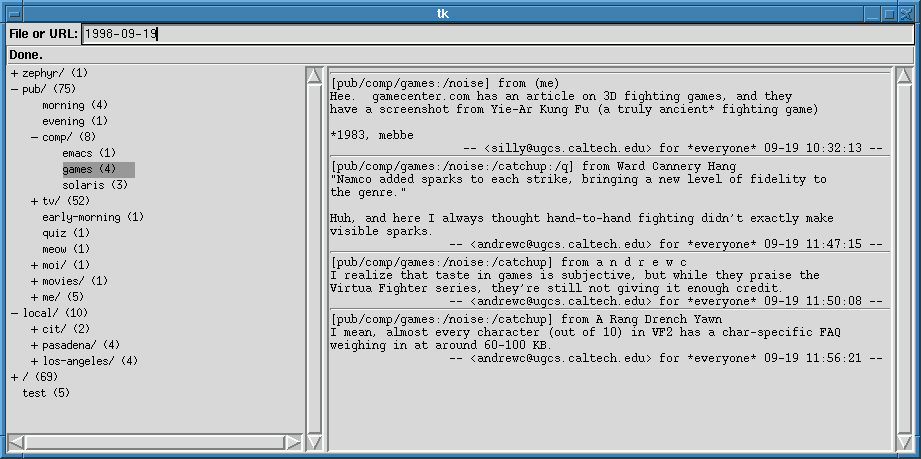This screenshot has width=921, height=459.
Task: Expand the cit/ (2) node
Action: 35,329
